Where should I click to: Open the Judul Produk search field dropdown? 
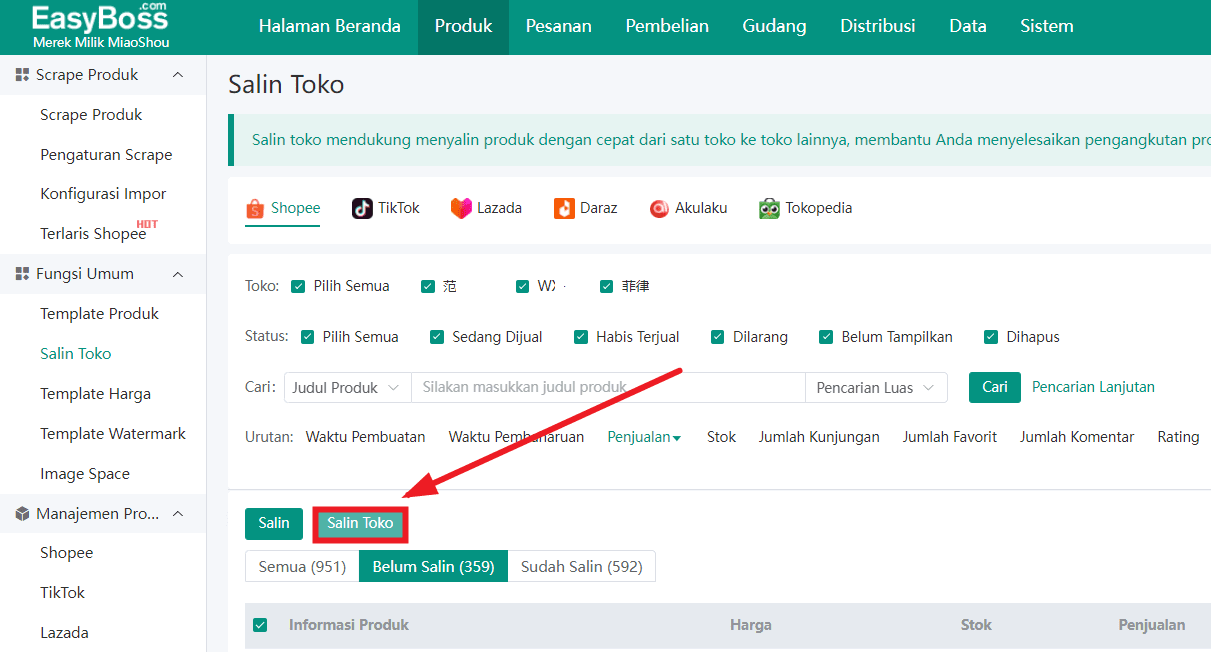[348, 388]
